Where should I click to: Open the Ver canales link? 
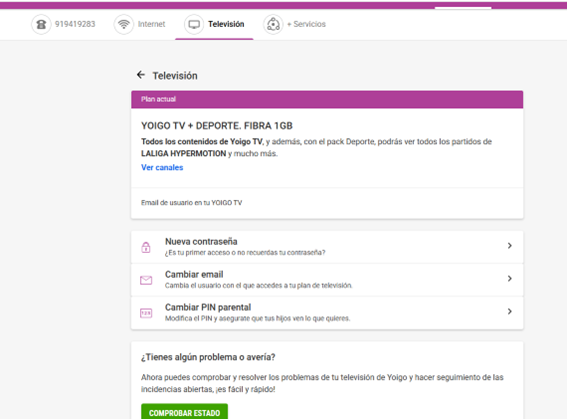(x=162, y=167)
